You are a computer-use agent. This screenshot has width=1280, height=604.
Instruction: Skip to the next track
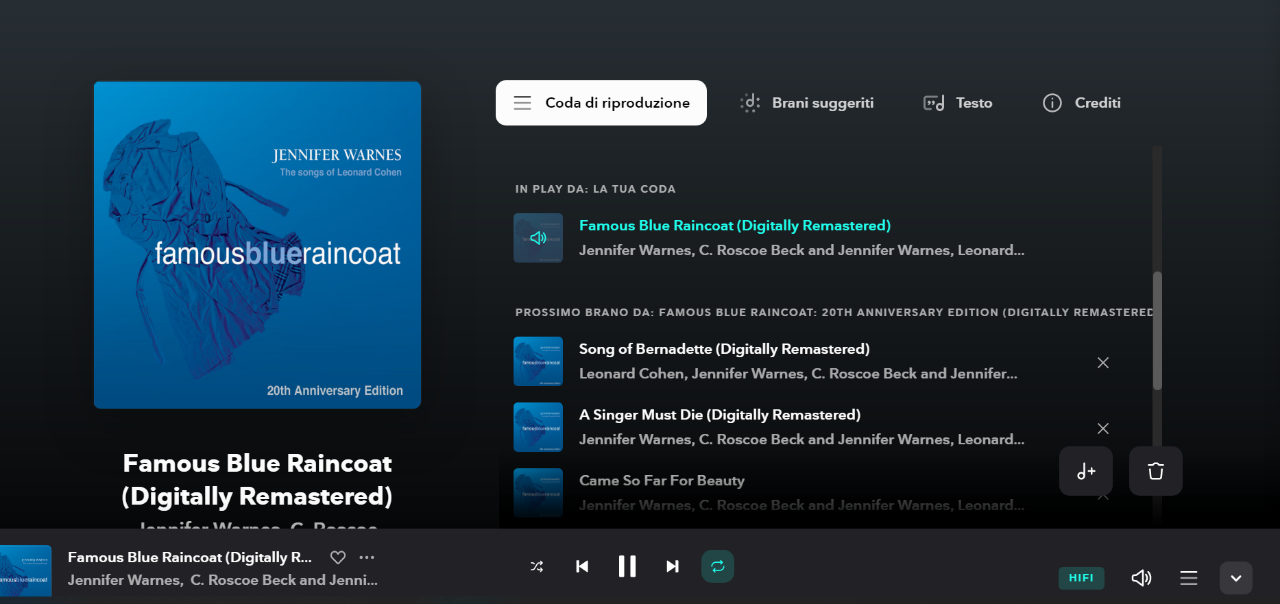tap(672, 566)
